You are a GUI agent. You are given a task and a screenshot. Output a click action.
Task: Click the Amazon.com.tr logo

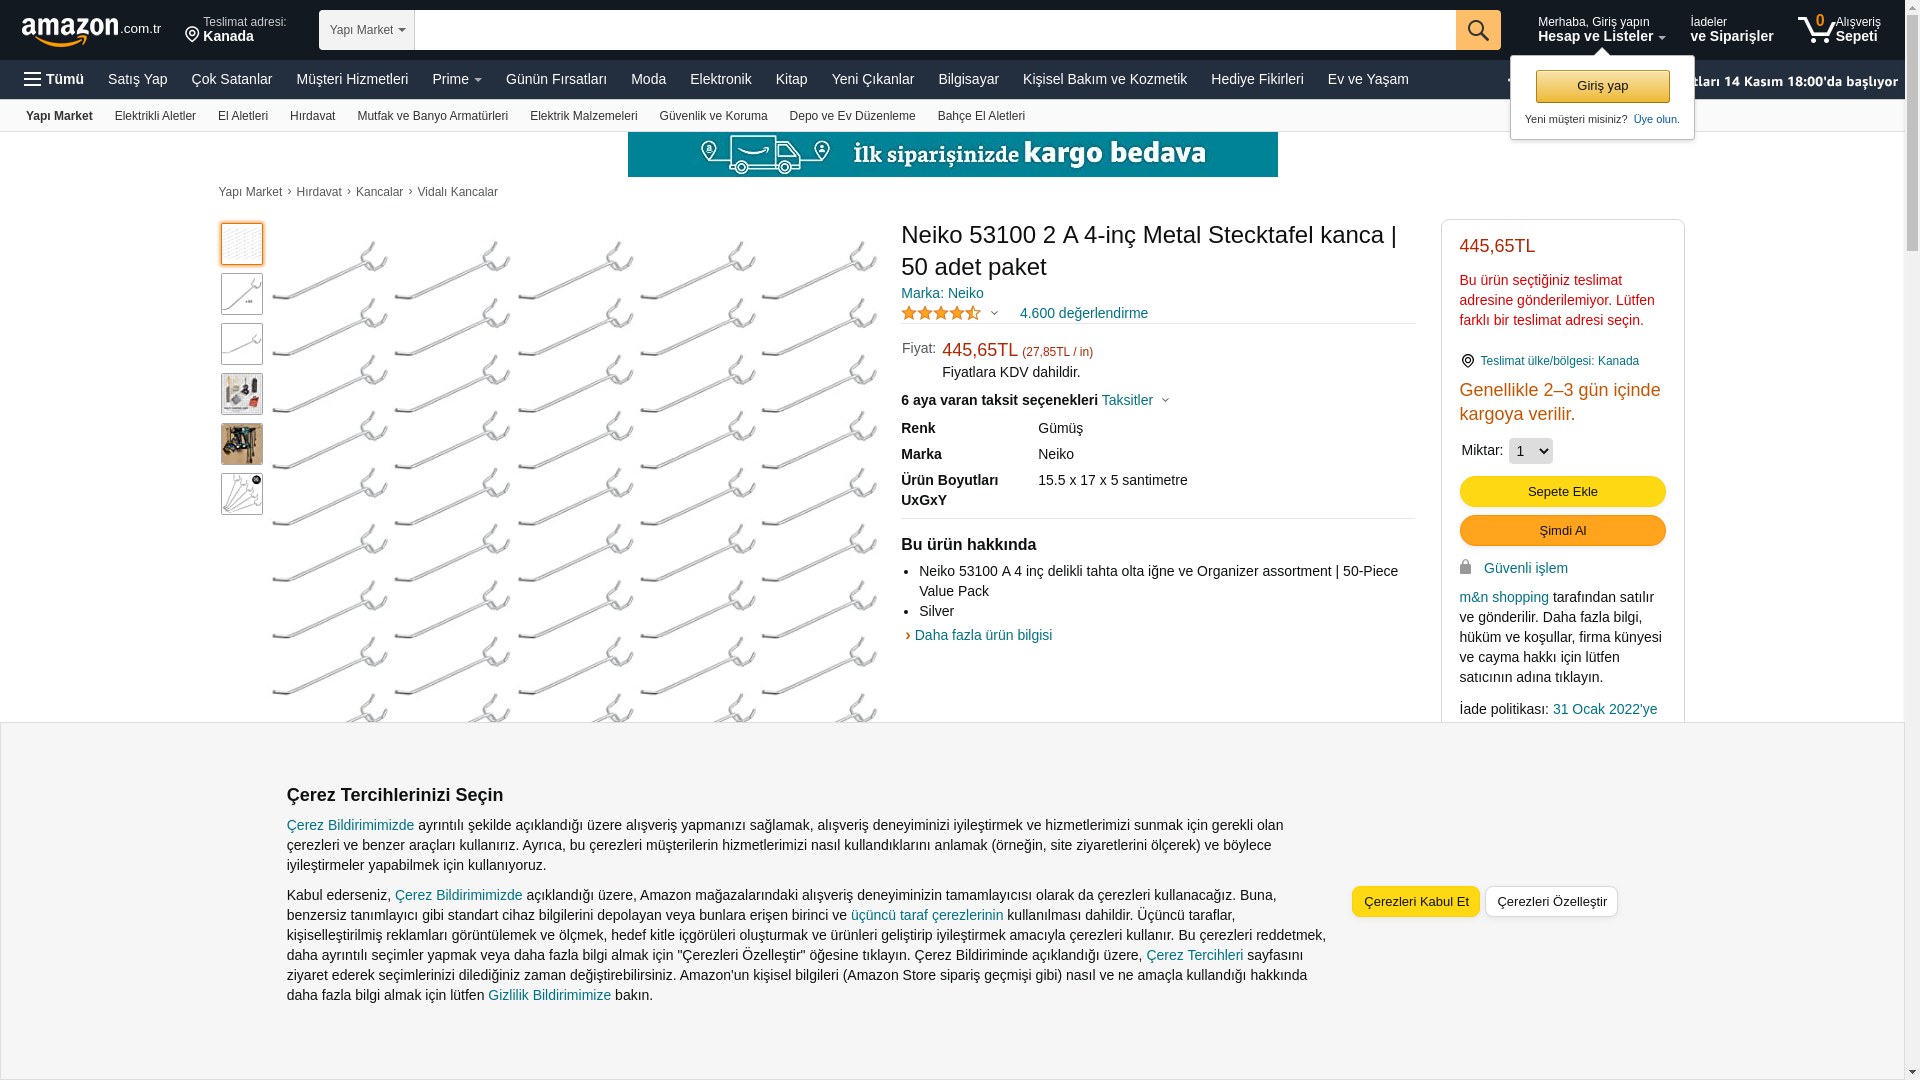(90, 31)
